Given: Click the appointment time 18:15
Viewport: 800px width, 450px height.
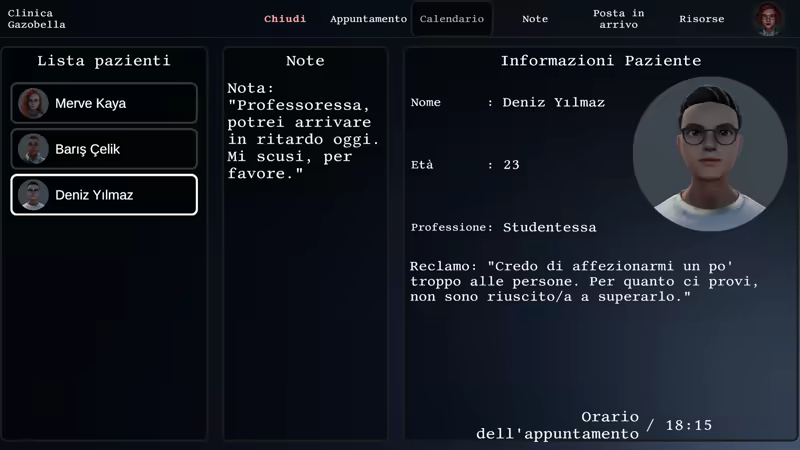Looking at the screenshot, I should [x=688, y=425].
